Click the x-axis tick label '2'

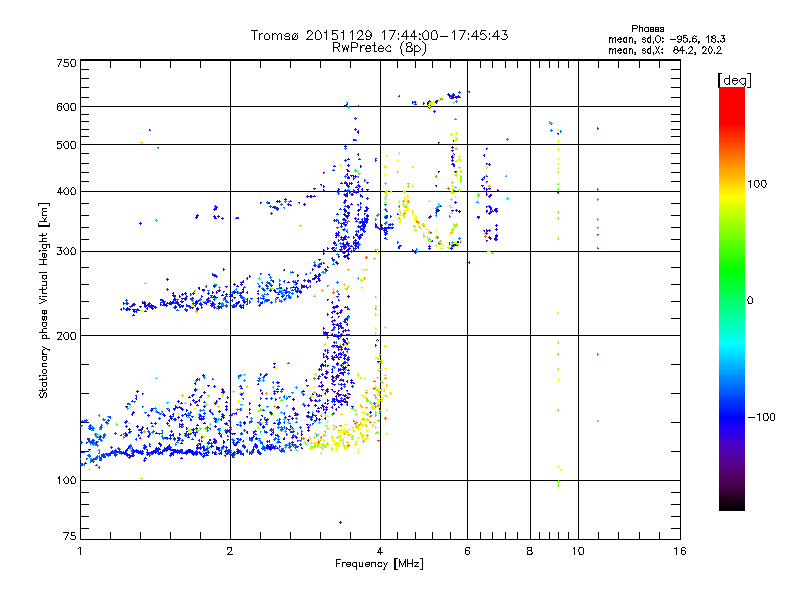tap(230, 551)
